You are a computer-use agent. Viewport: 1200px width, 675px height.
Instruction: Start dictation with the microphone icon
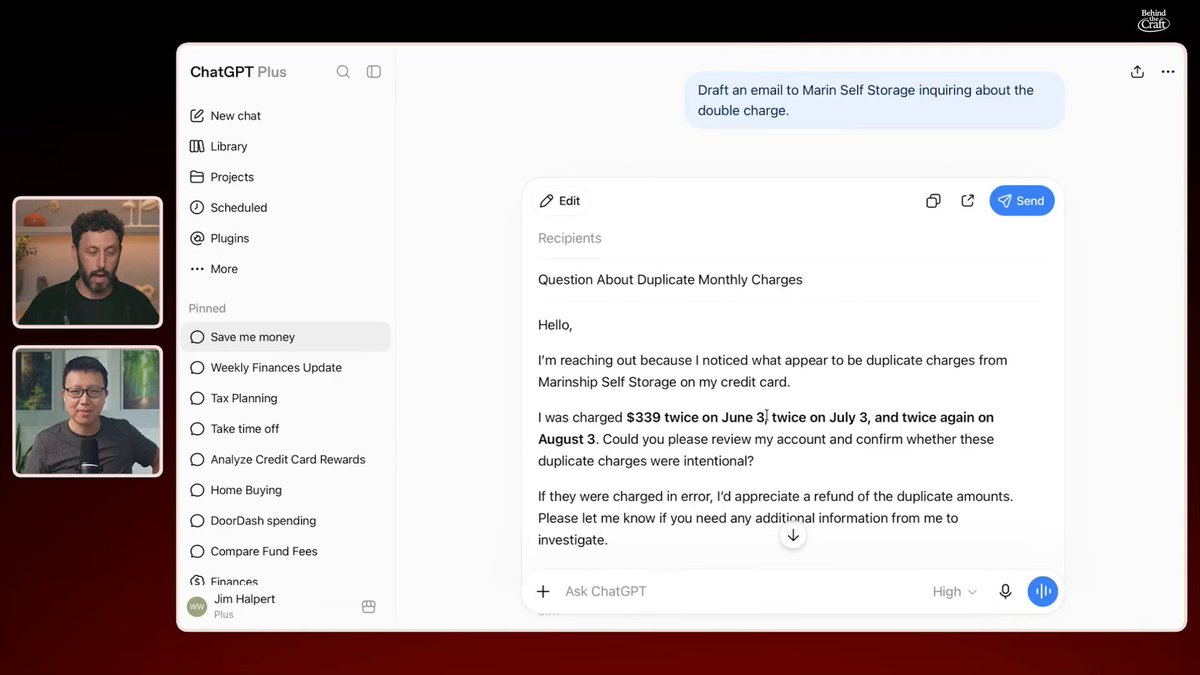coord(1005,592)
